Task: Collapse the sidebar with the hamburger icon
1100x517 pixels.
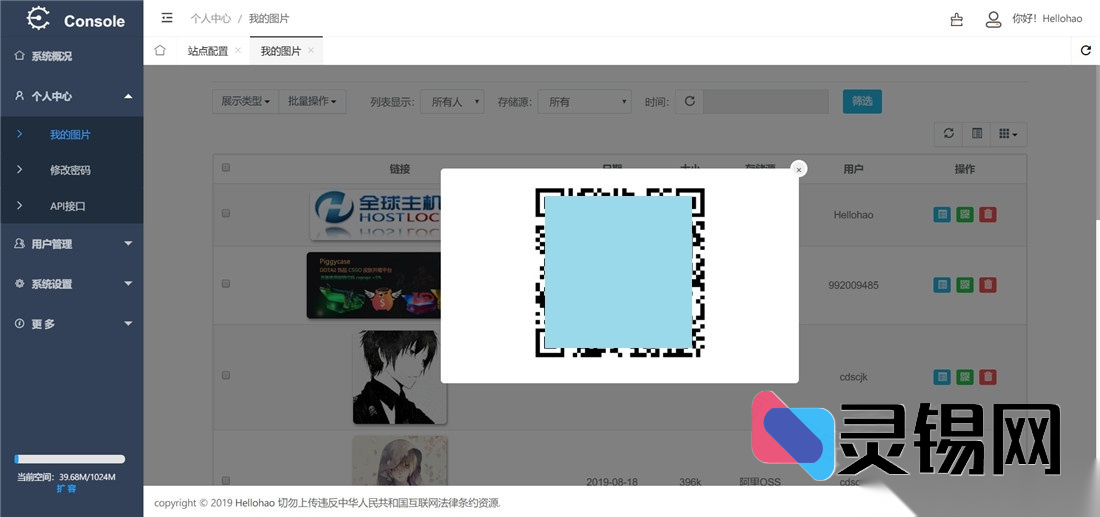Action: 167,18
